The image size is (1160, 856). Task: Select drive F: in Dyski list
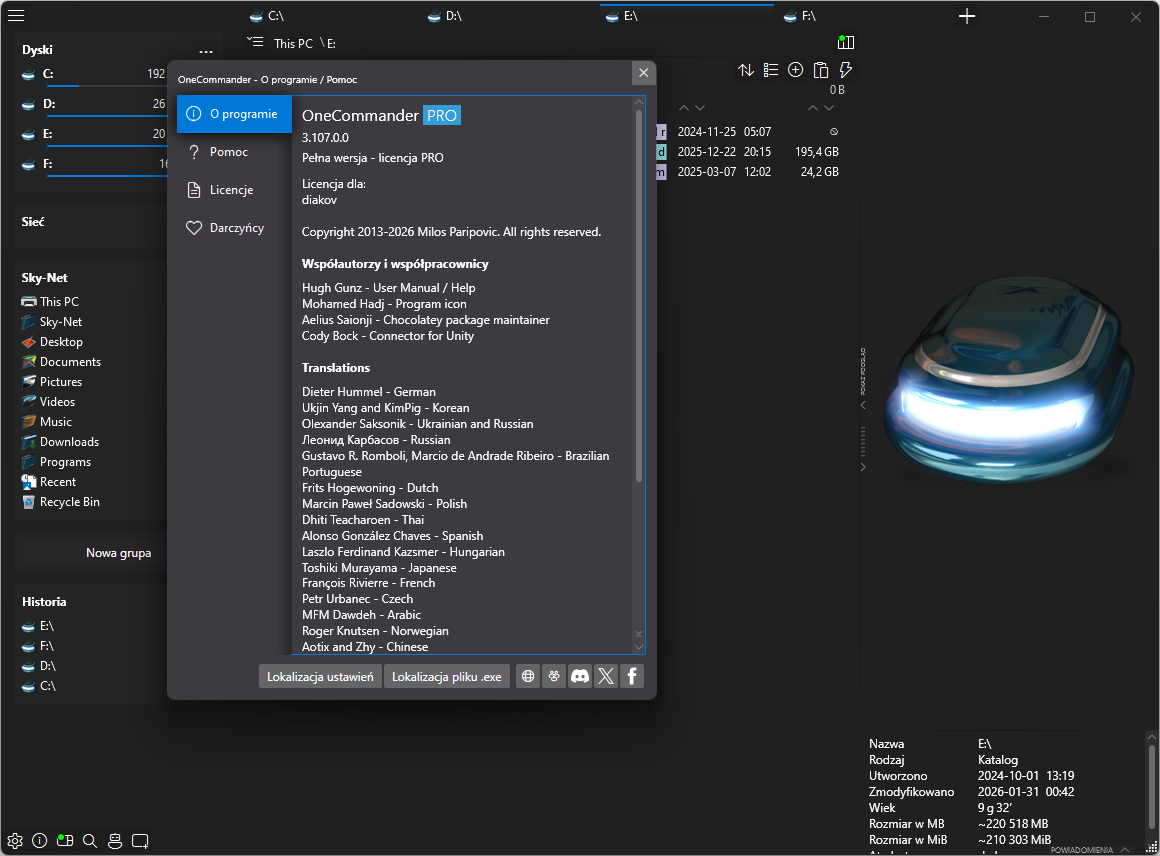click(x=94, y=164)
